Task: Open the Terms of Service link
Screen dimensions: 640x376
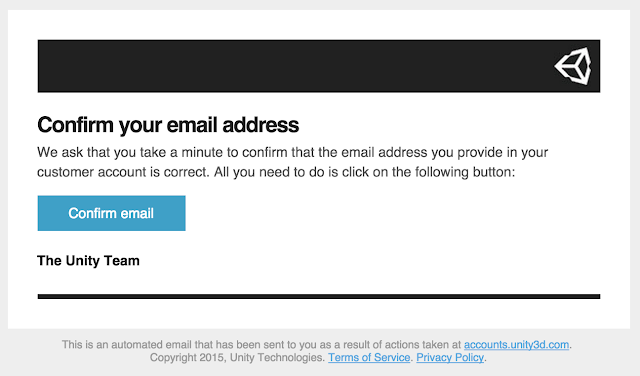Action: [x=369, y=357]
